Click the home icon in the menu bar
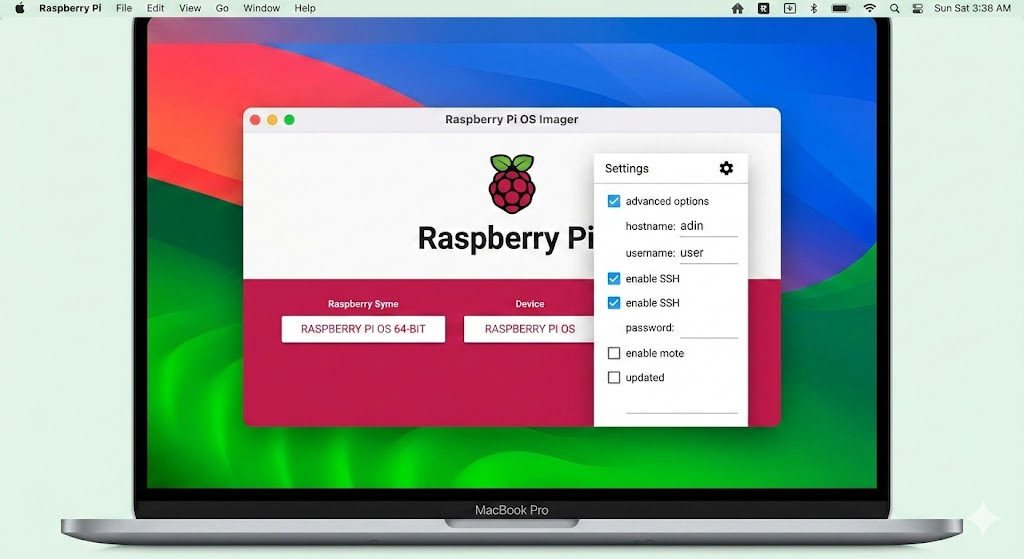1024x559 pixels. (x=737, y=8)
